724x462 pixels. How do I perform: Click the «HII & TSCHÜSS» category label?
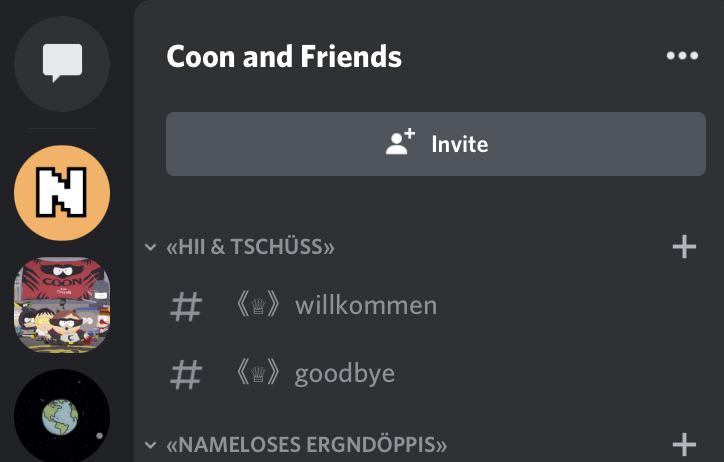pos(250,247)
